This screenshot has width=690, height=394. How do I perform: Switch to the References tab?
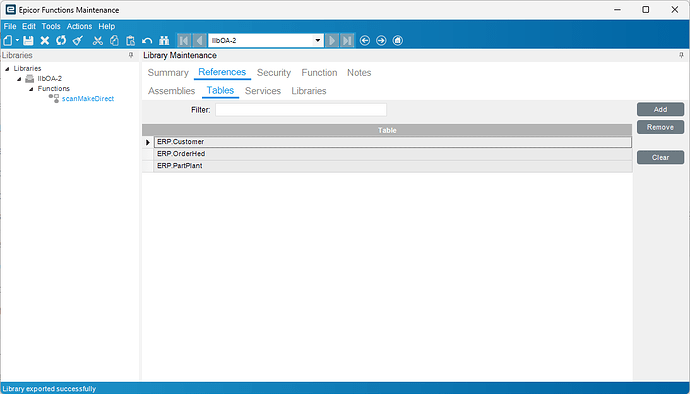(x=222, y=72)
